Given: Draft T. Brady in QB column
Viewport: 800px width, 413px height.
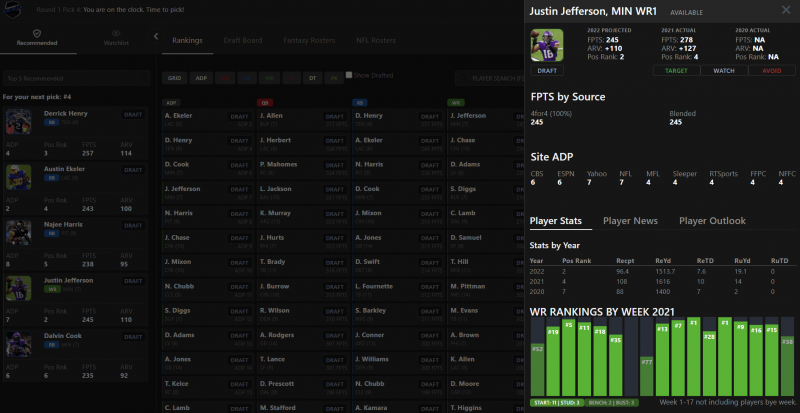Looking at the screenshot, I should (335, 262).
